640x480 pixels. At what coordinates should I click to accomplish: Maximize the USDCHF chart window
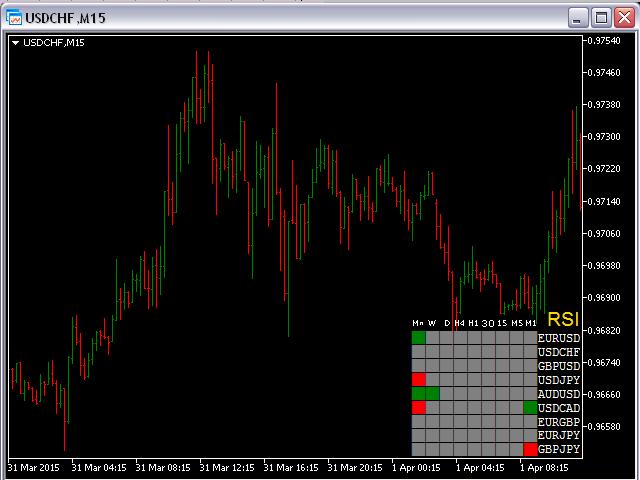point(601,17)
